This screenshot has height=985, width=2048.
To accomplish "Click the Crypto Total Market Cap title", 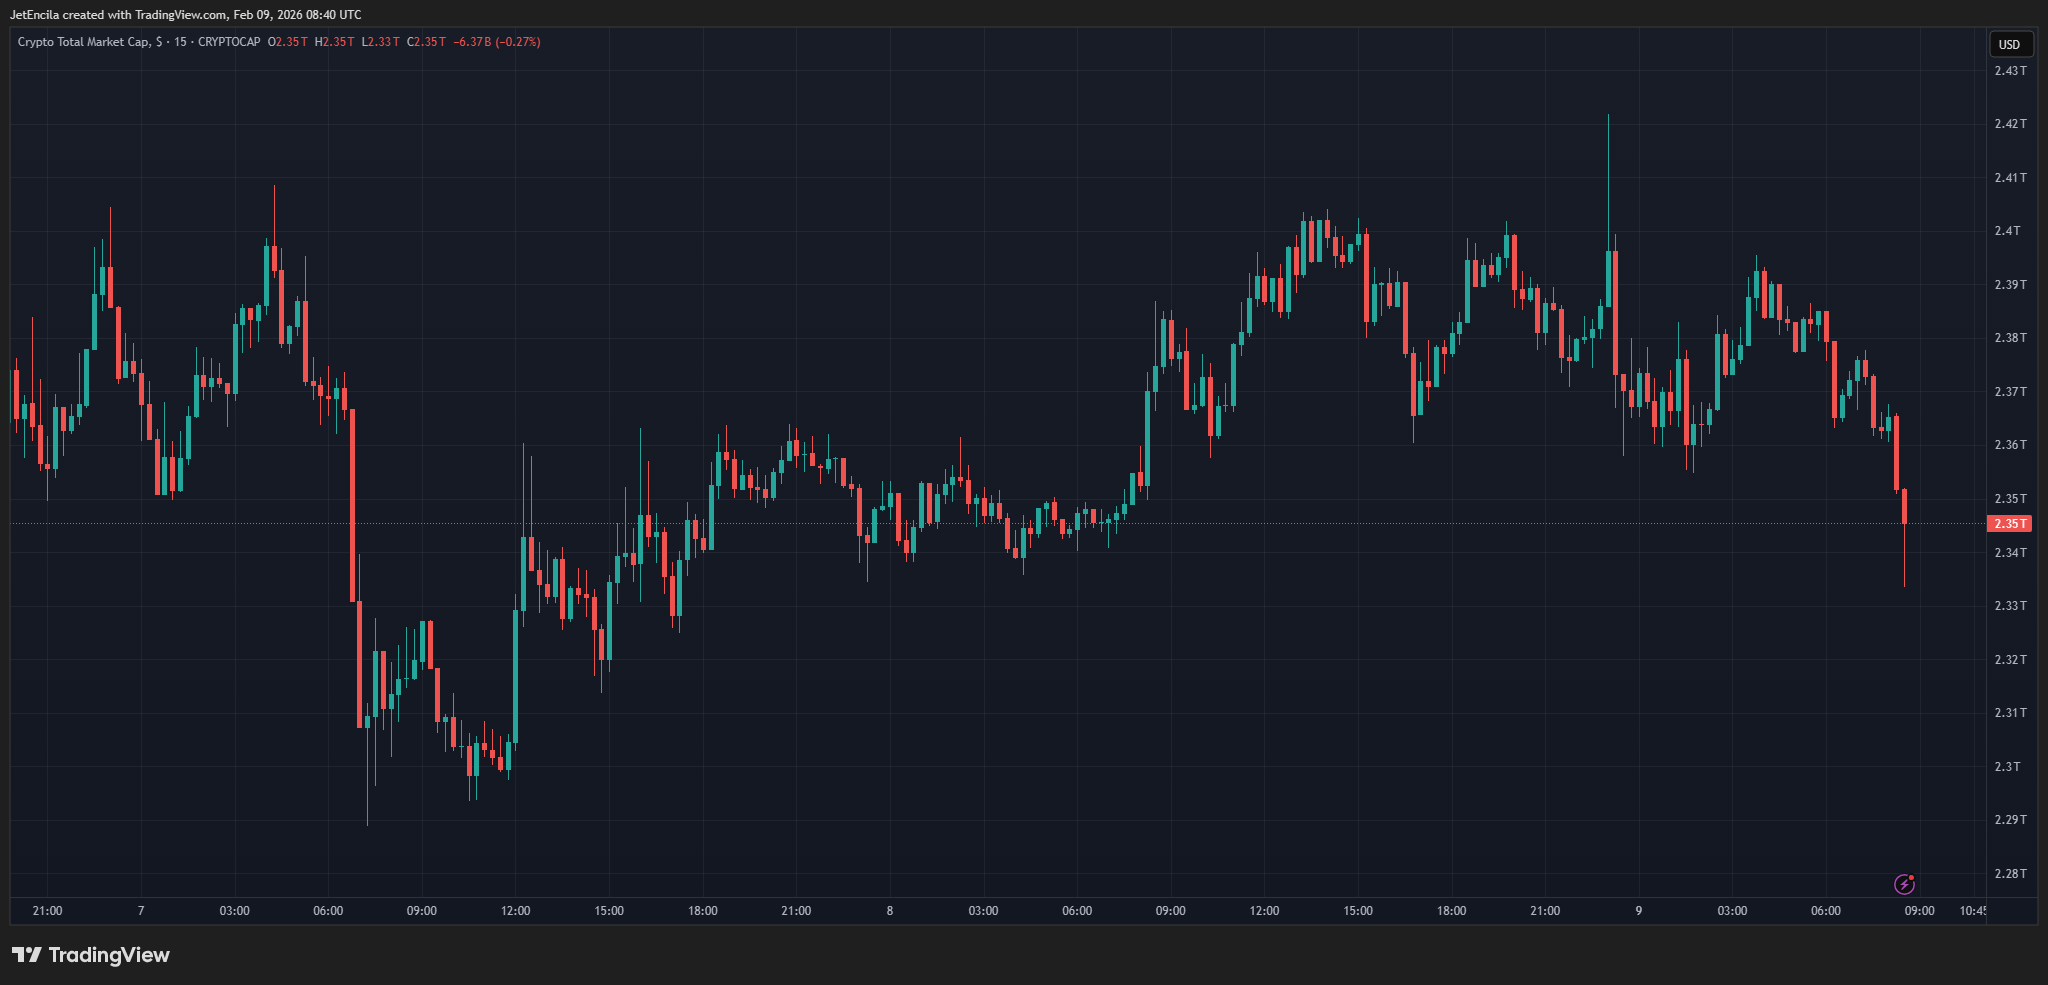I will point(83,42).
